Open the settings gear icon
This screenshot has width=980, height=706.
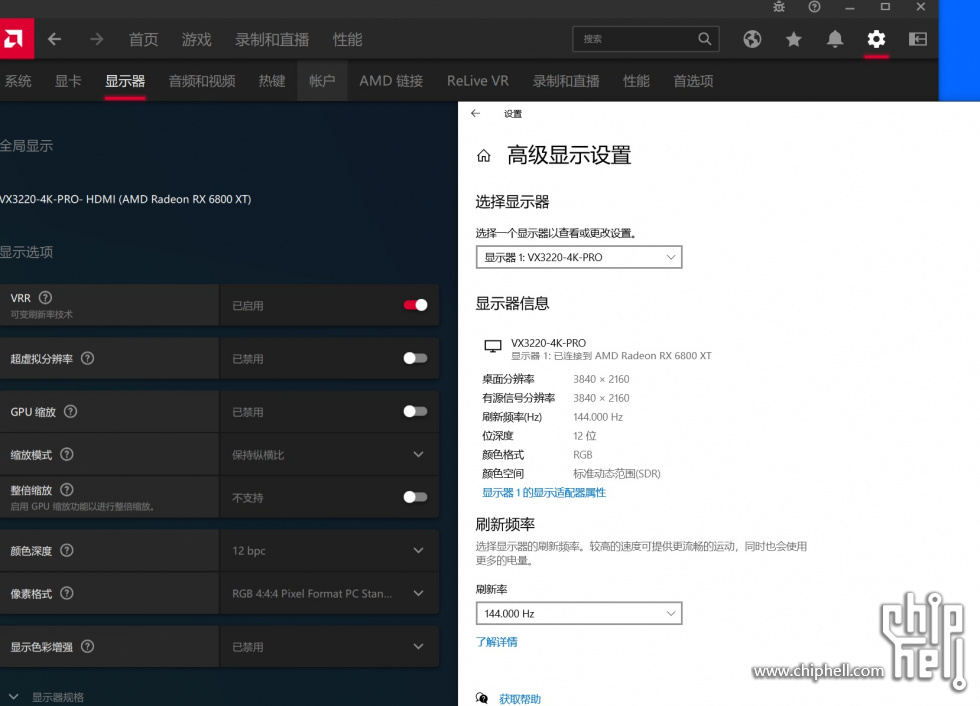(x=876, y=39)
